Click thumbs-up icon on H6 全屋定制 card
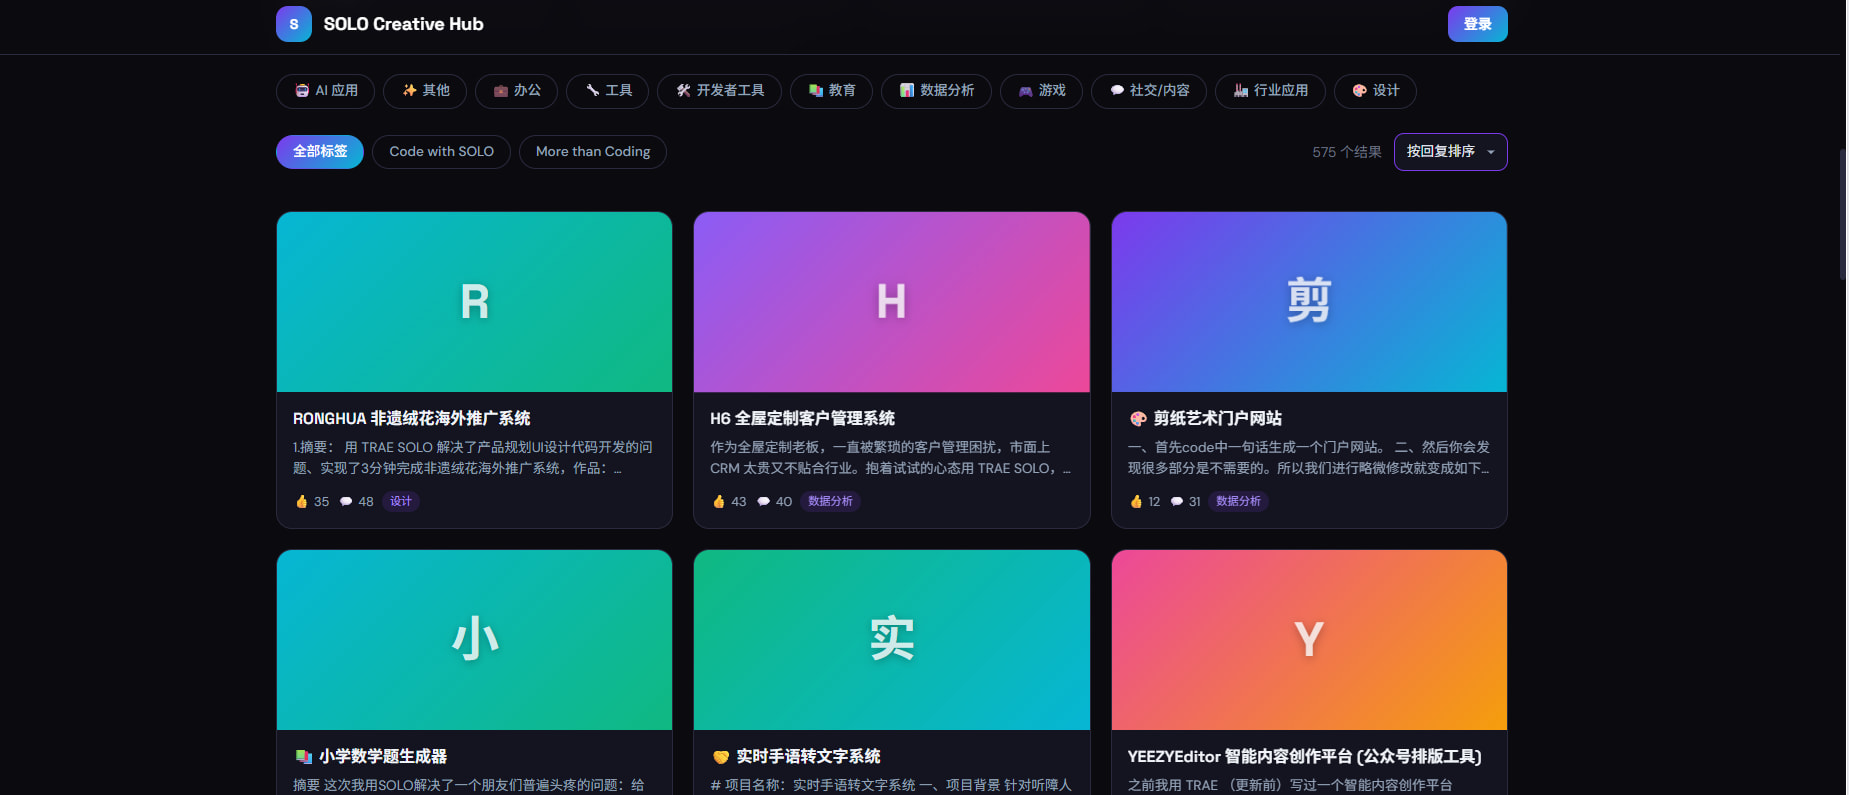This screenshot has width=1849, height=795. tap(719, 501)
